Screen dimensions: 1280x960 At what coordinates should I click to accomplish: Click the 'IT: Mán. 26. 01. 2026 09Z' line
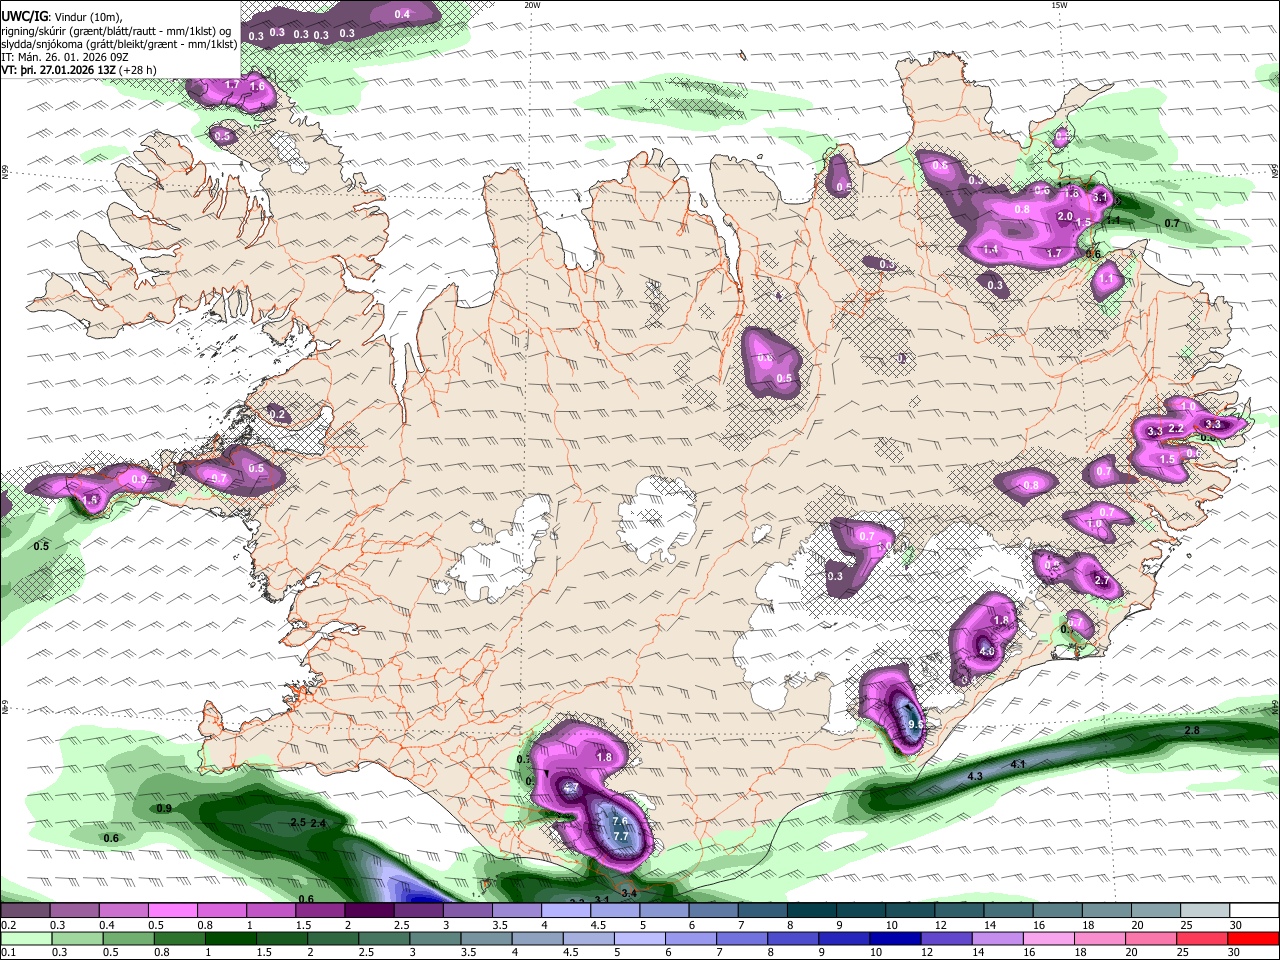(x=63, y=57)
